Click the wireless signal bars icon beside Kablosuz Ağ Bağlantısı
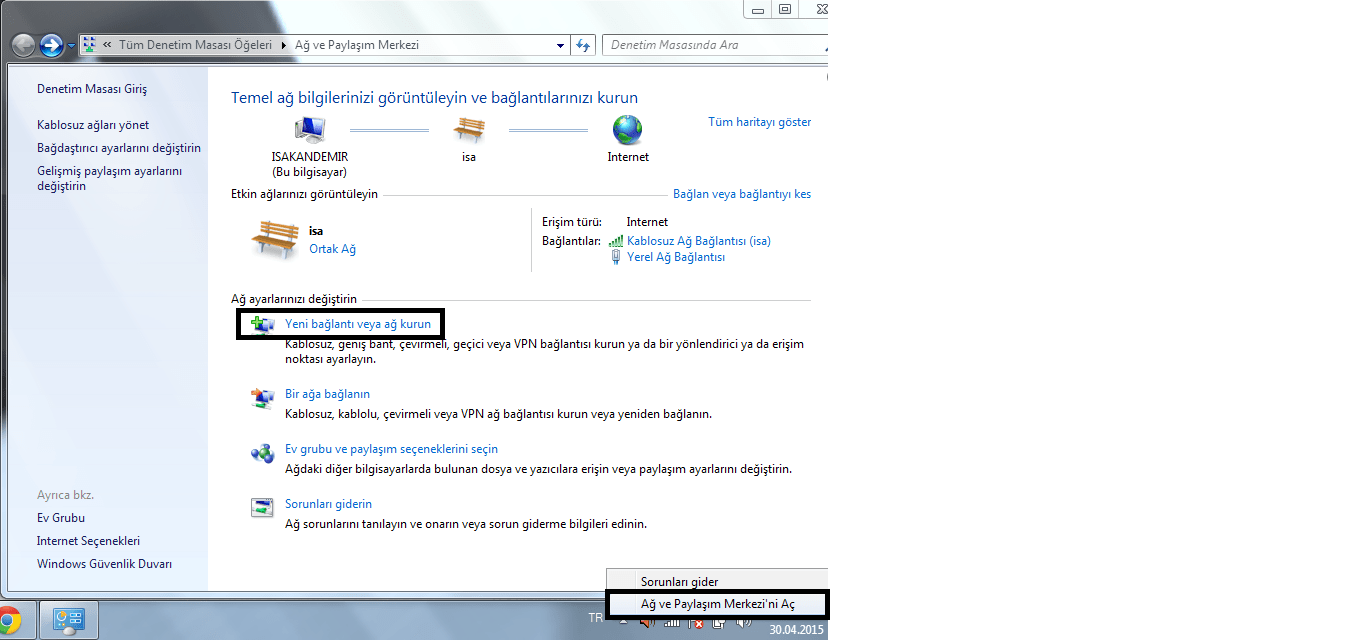The width and height of the screenshot is (1352, 640). point(616,241)
